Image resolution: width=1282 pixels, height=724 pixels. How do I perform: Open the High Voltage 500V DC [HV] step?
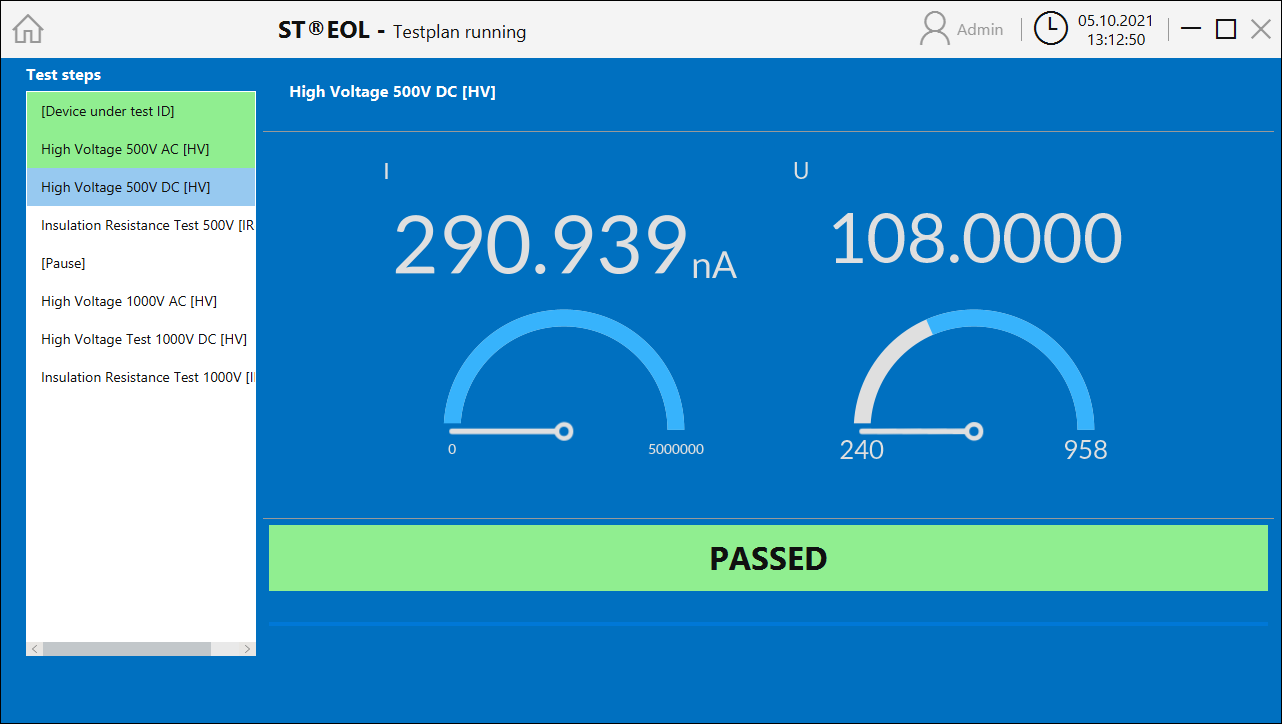point(125,187)
